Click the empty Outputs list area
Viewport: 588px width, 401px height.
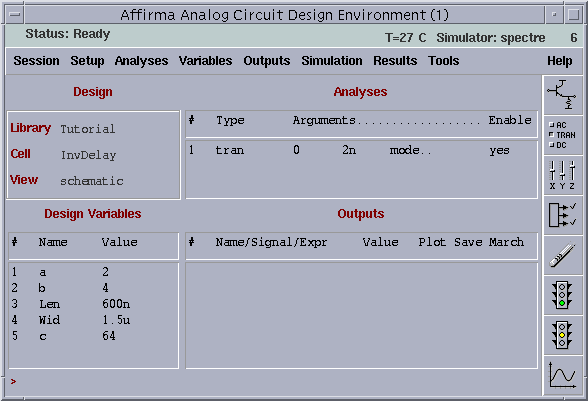point(362,315)
